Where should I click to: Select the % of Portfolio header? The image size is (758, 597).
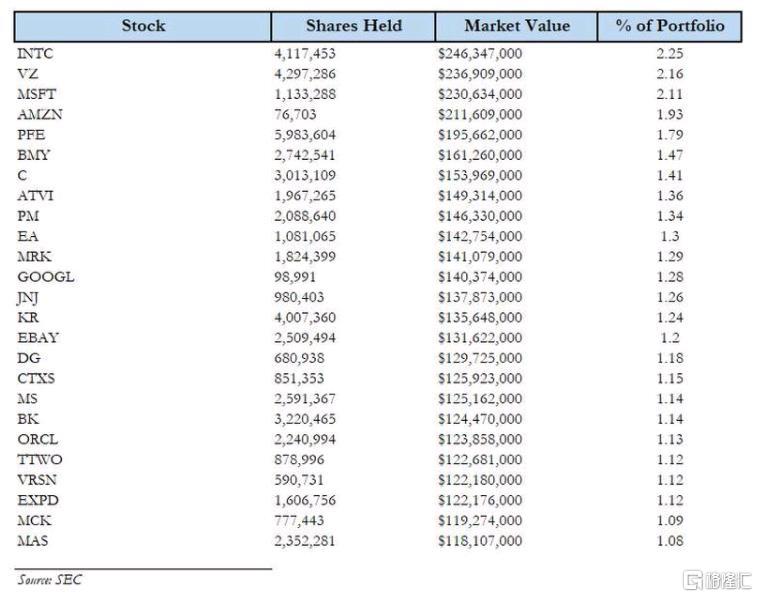click(x=670, y=26)
